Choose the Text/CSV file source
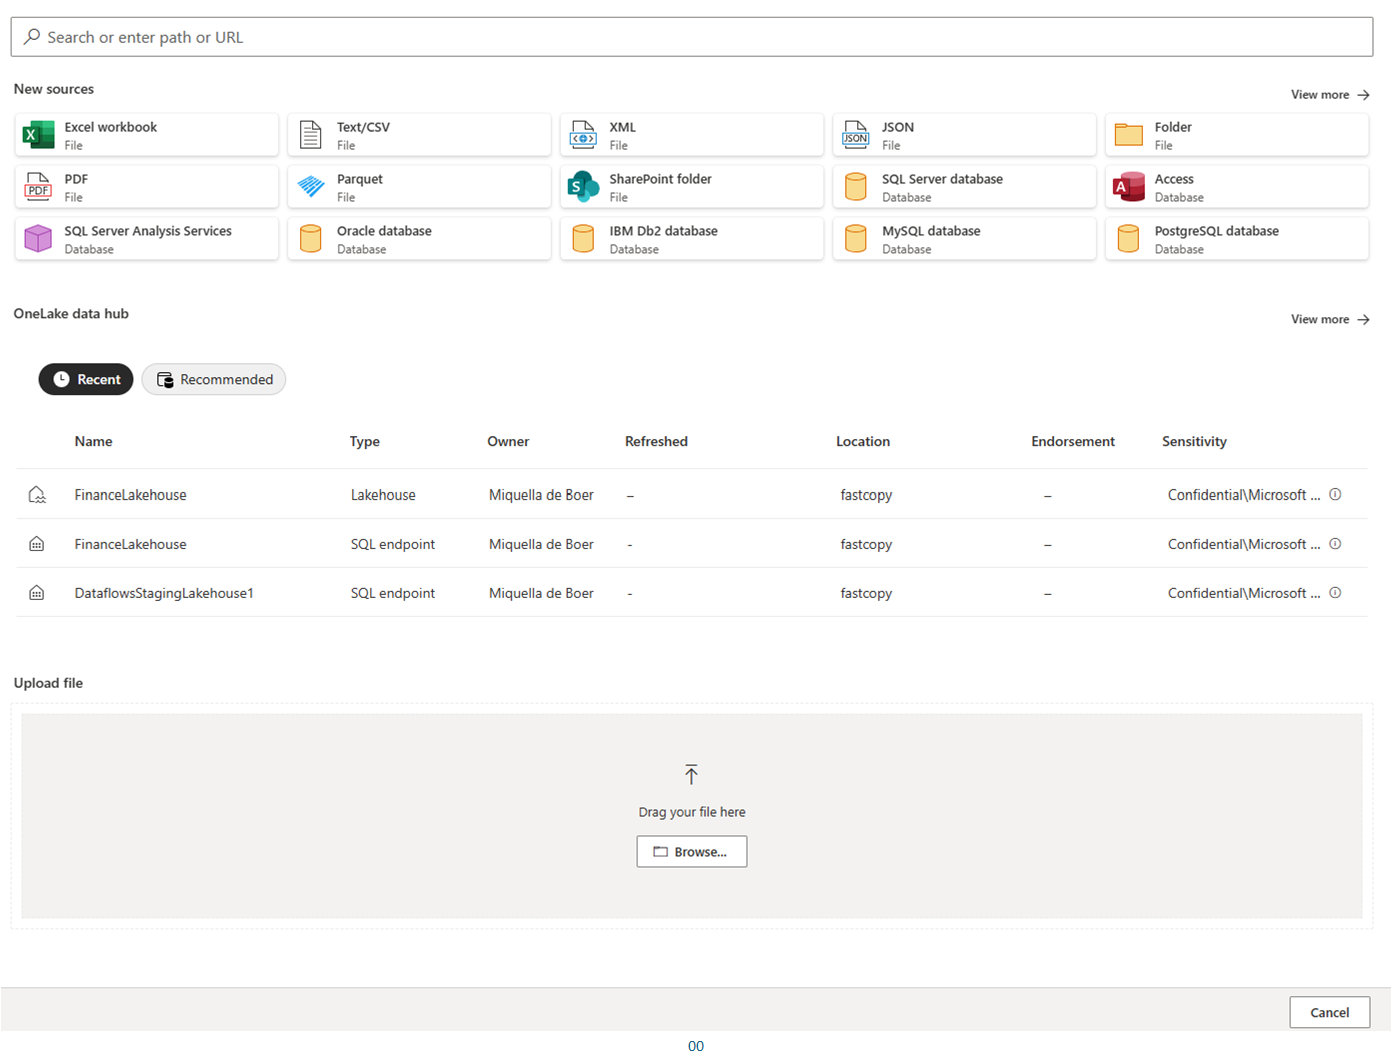 [418, 135]
